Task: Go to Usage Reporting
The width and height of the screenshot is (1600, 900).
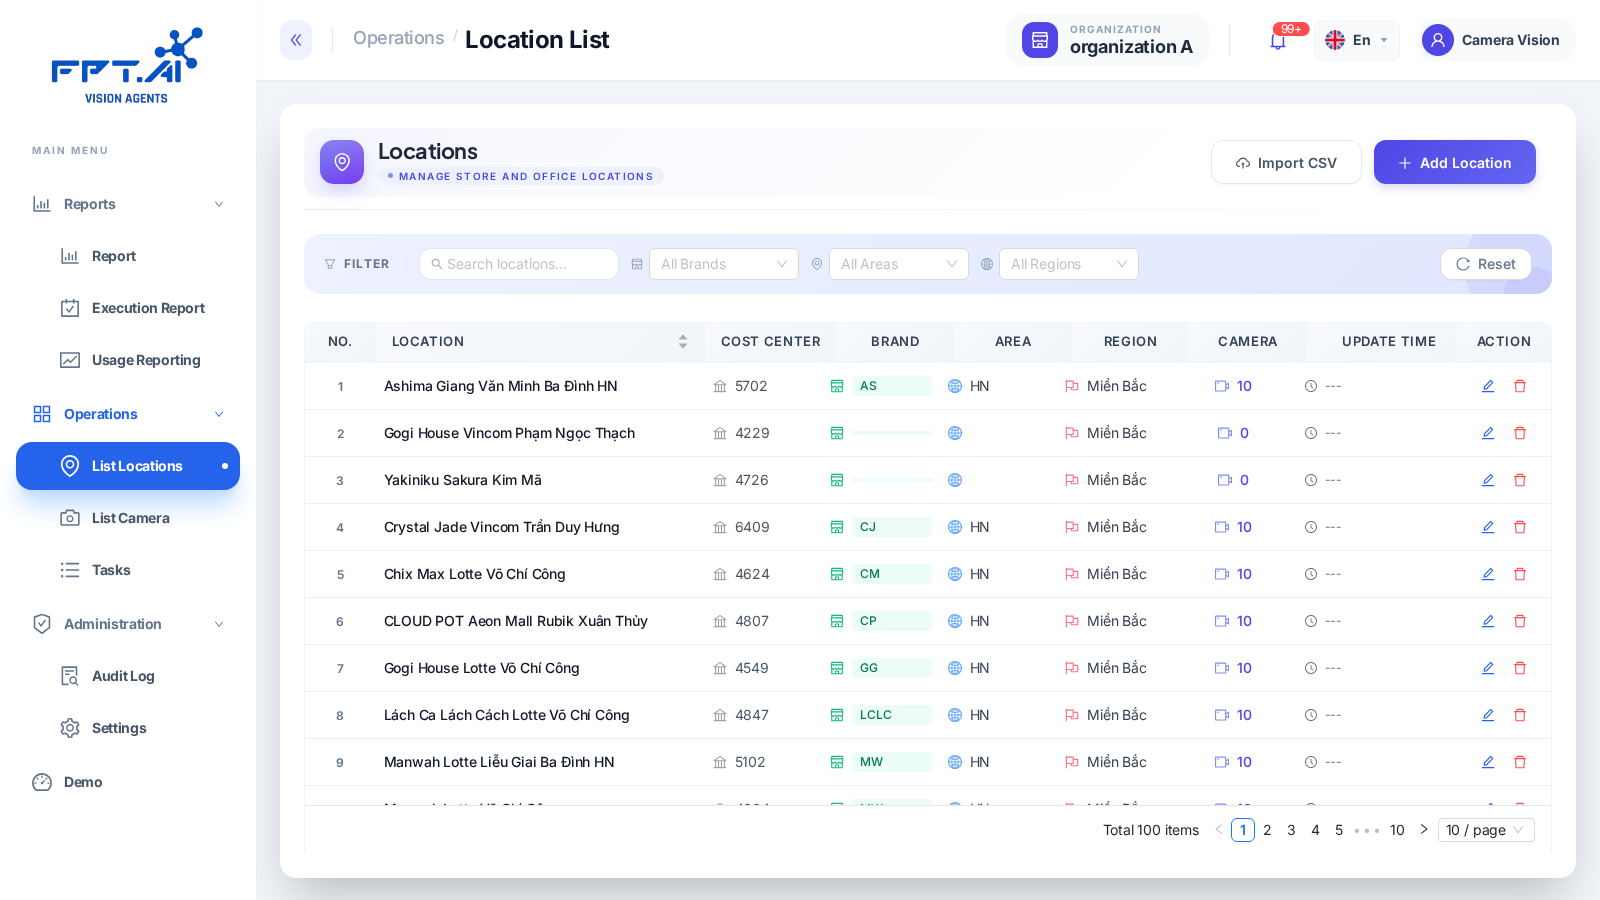Action: [x=128, y=360]
